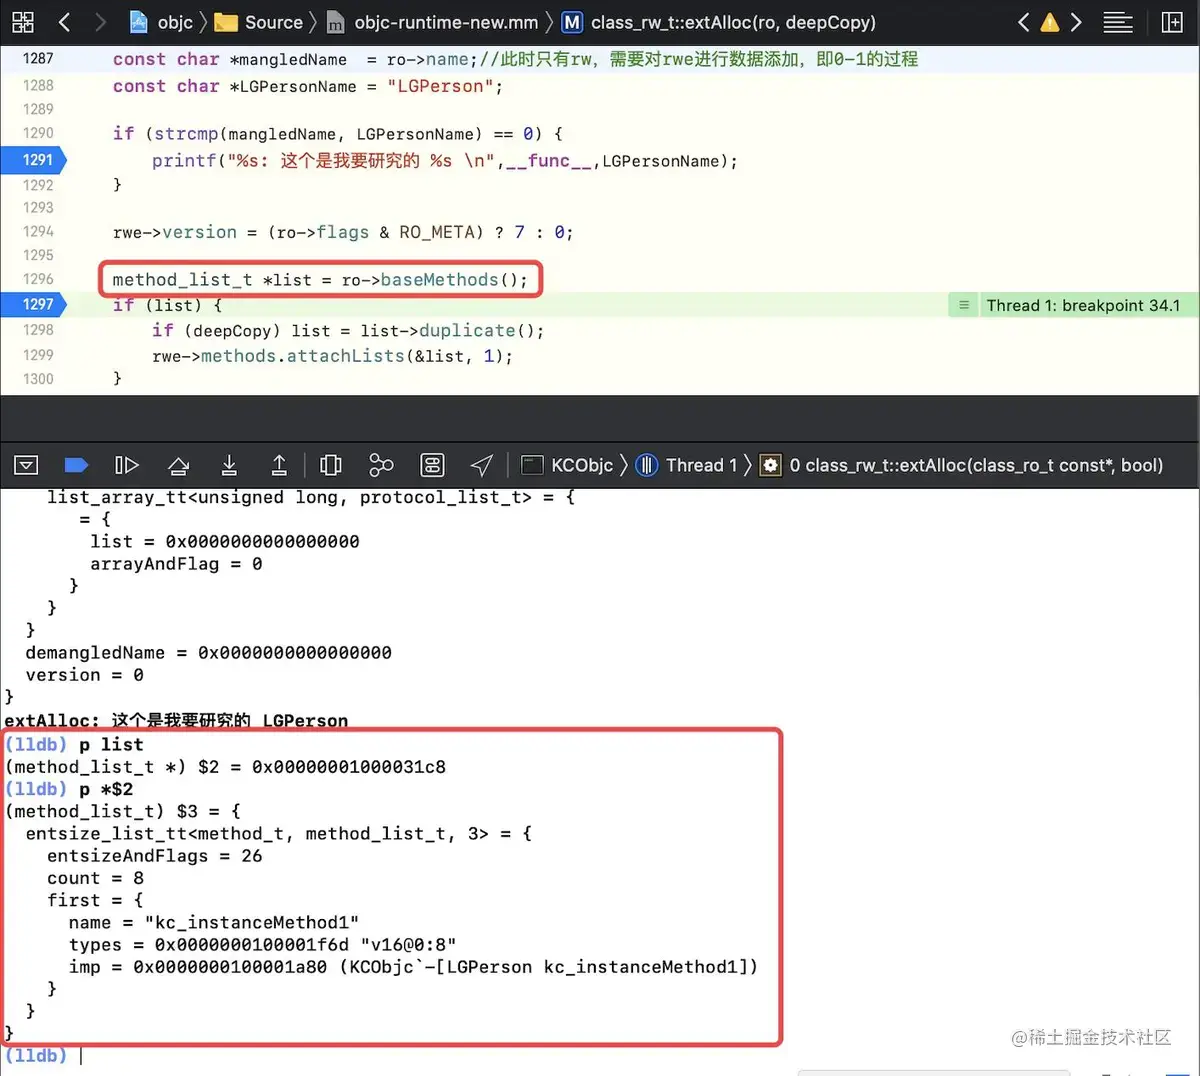Click printf statement on line 1291
1200x1076 pixels.
point(445,160)
